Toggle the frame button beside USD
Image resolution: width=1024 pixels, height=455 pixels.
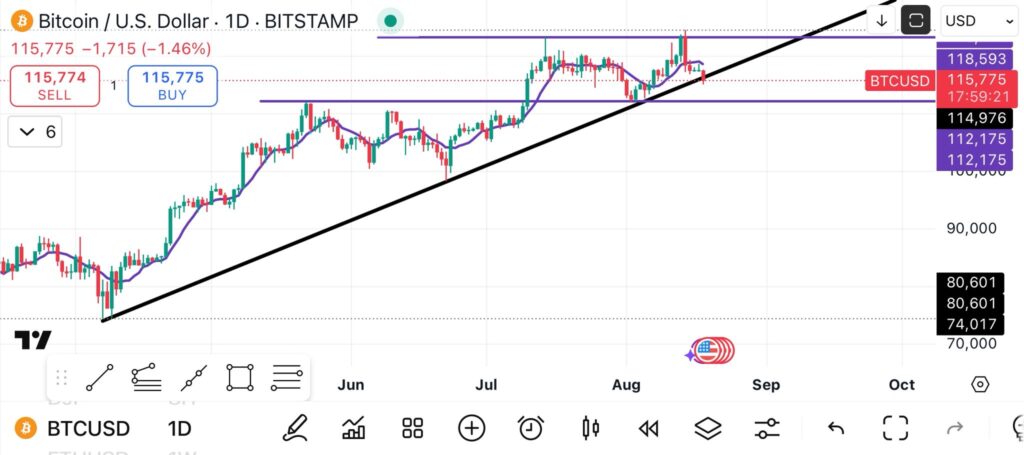tap(916, 20)
